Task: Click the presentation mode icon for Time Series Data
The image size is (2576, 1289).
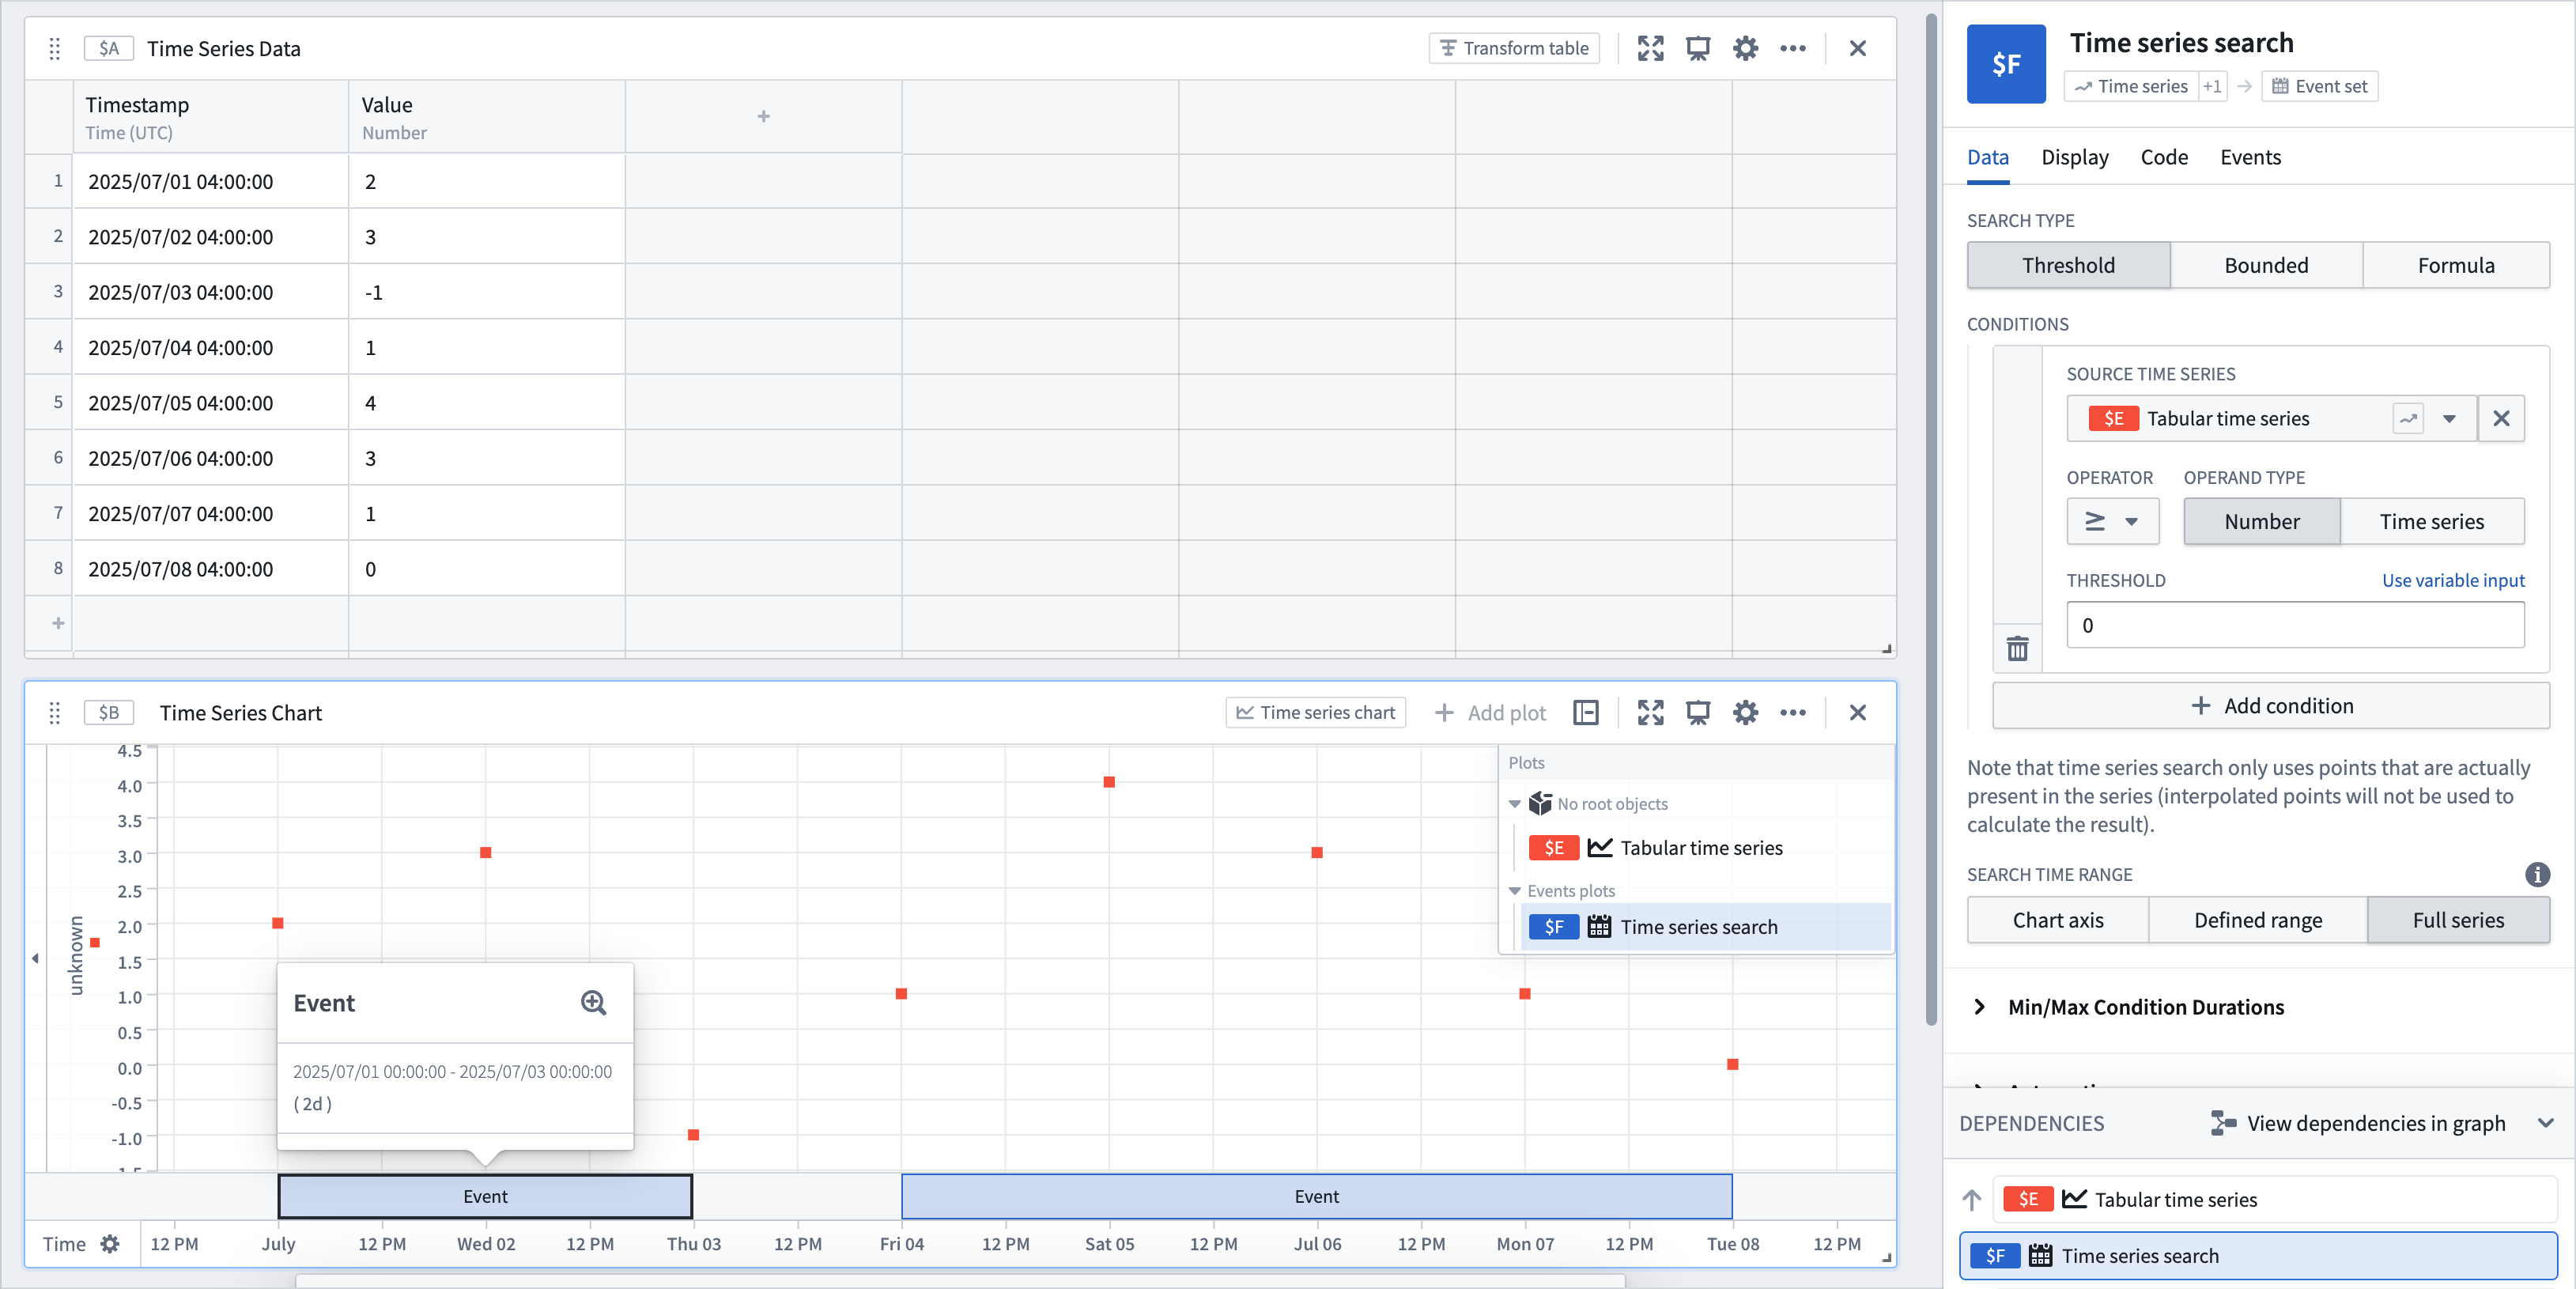Action: coord(1698,48)
